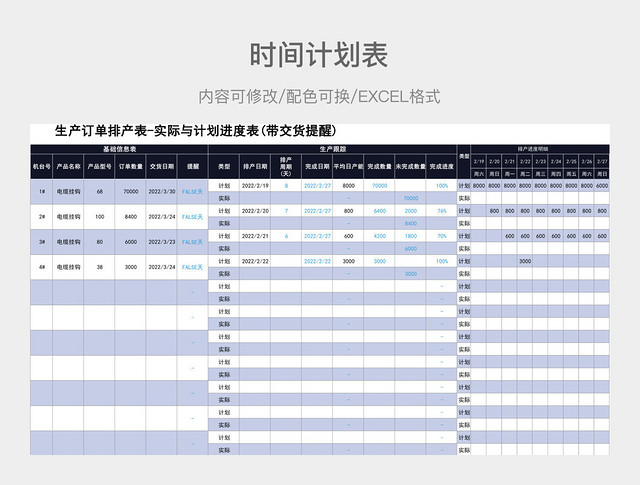
Task: Select the 订单数量 column header
Action: (x=131, y=167)
